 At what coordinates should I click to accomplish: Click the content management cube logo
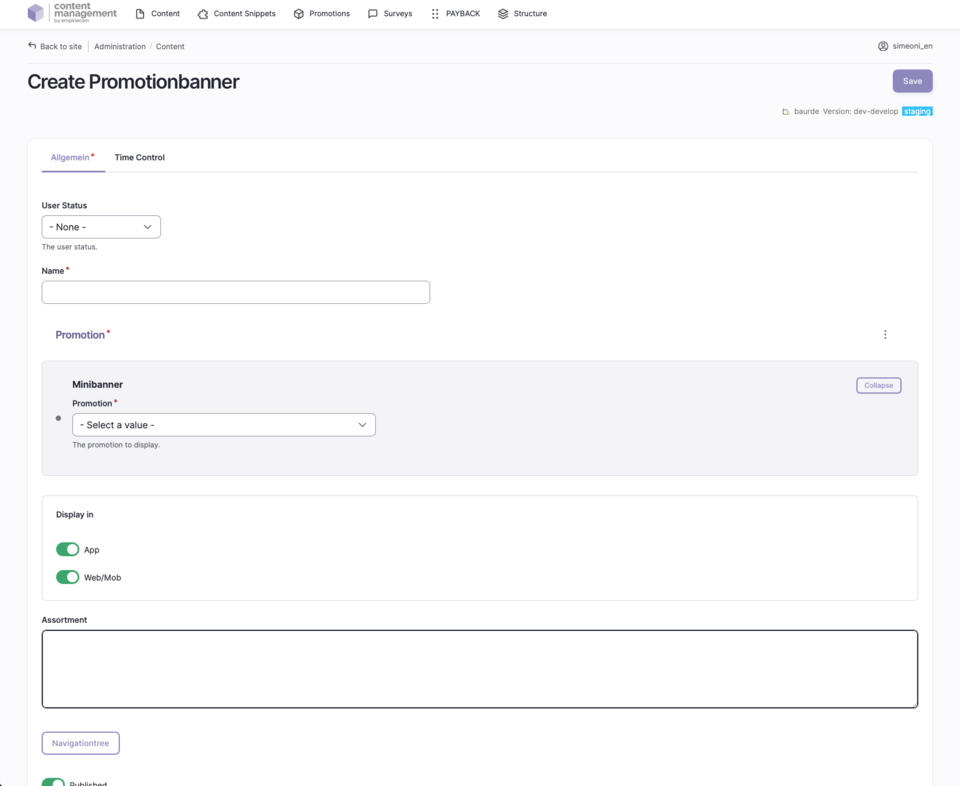pos(36,13)
